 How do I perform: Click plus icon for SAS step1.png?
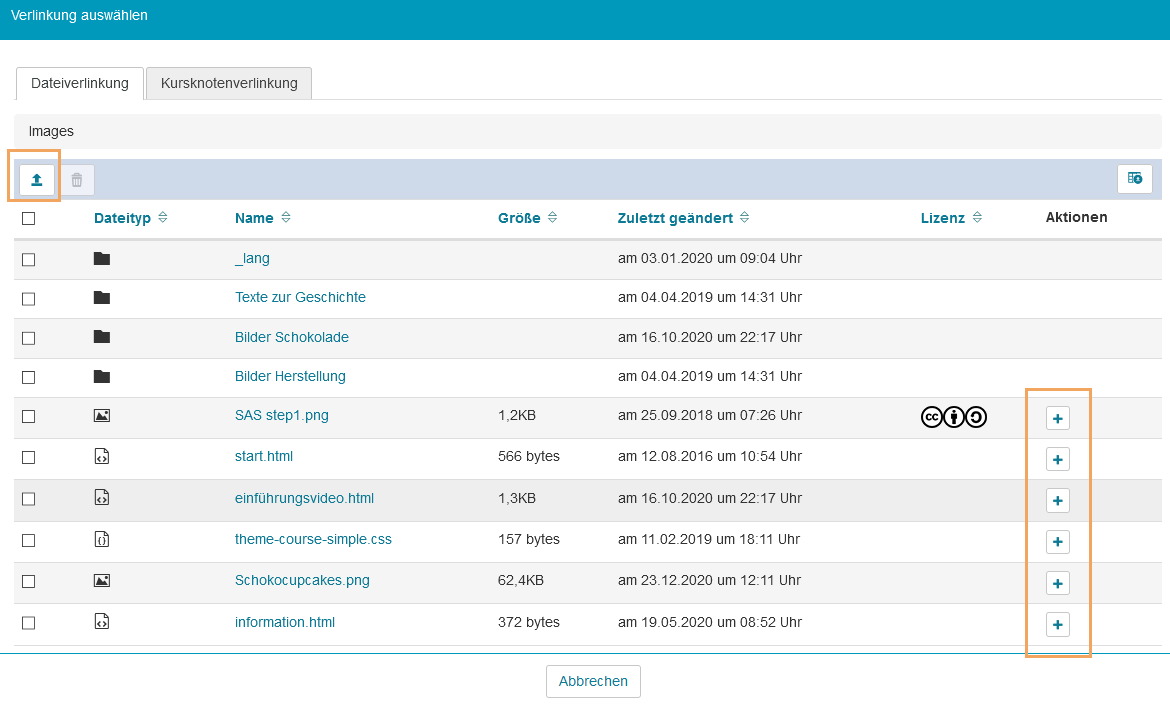coord(1057,418)
